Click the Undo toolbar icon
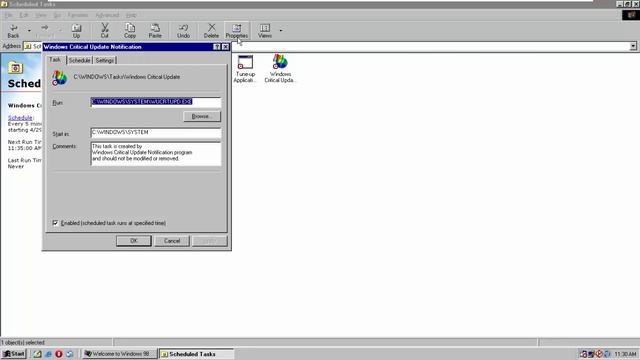Viewport: 640px width, 360px height. tap(183, 31)
